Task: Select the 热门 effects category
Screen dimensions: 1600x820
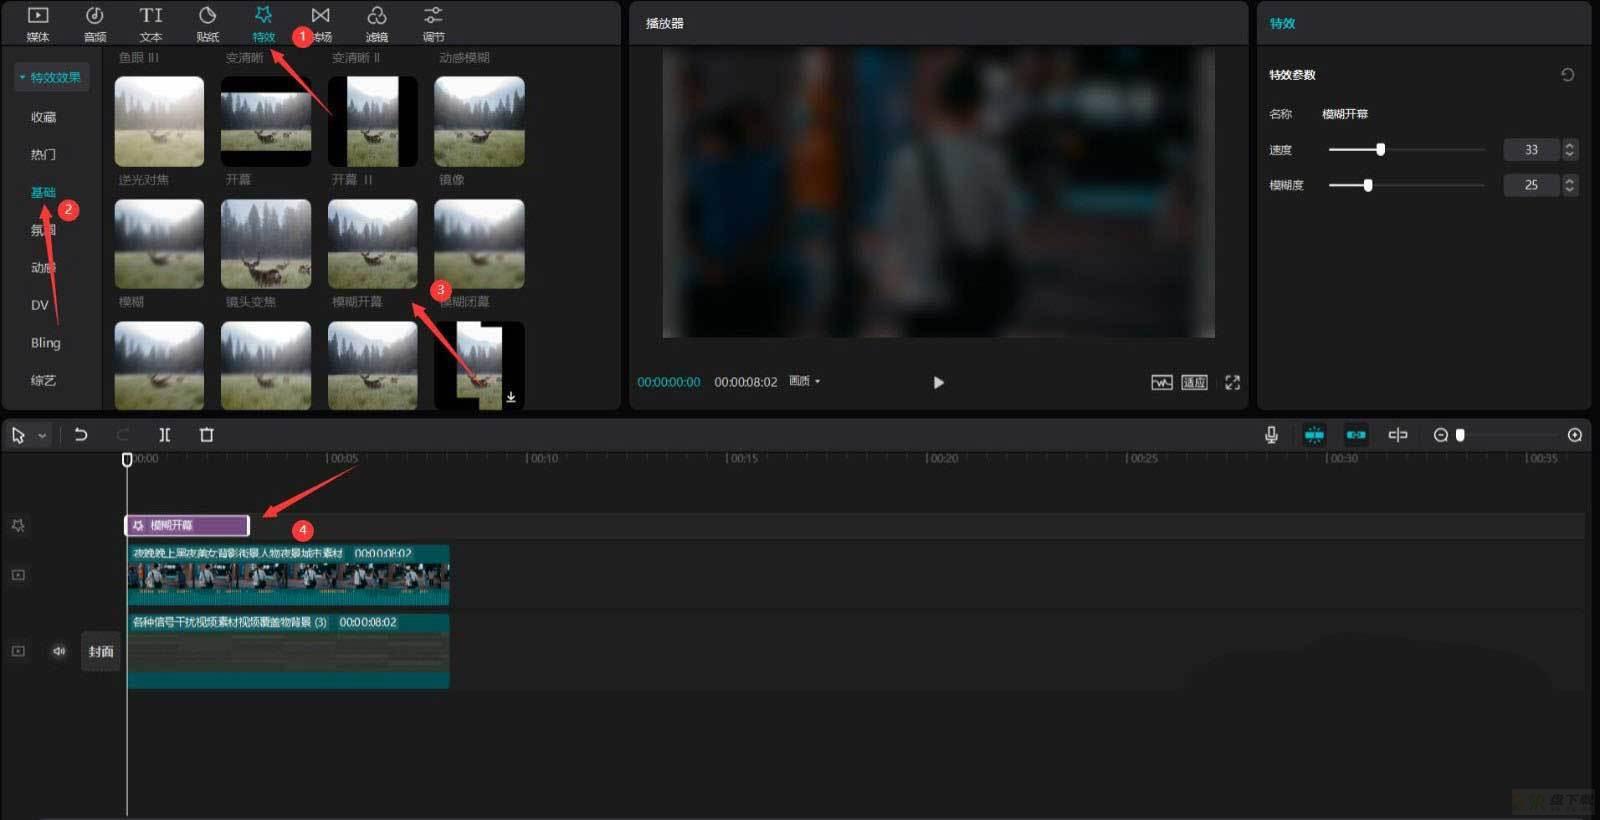Action: pos(43,154)
